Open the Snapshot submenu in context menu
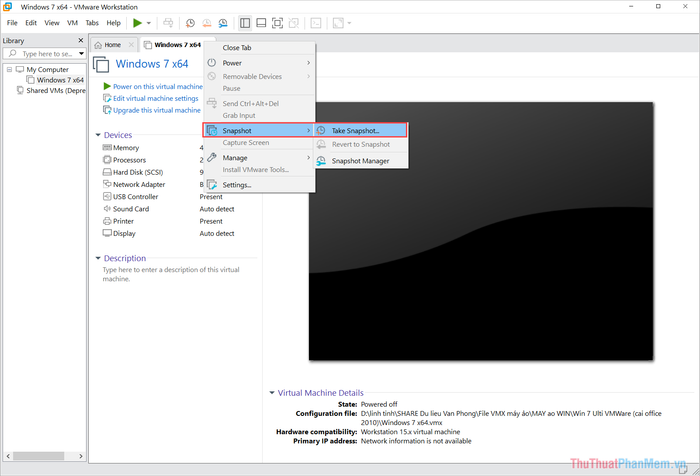The height and width of the screenshot is (476, 700). 259,130
